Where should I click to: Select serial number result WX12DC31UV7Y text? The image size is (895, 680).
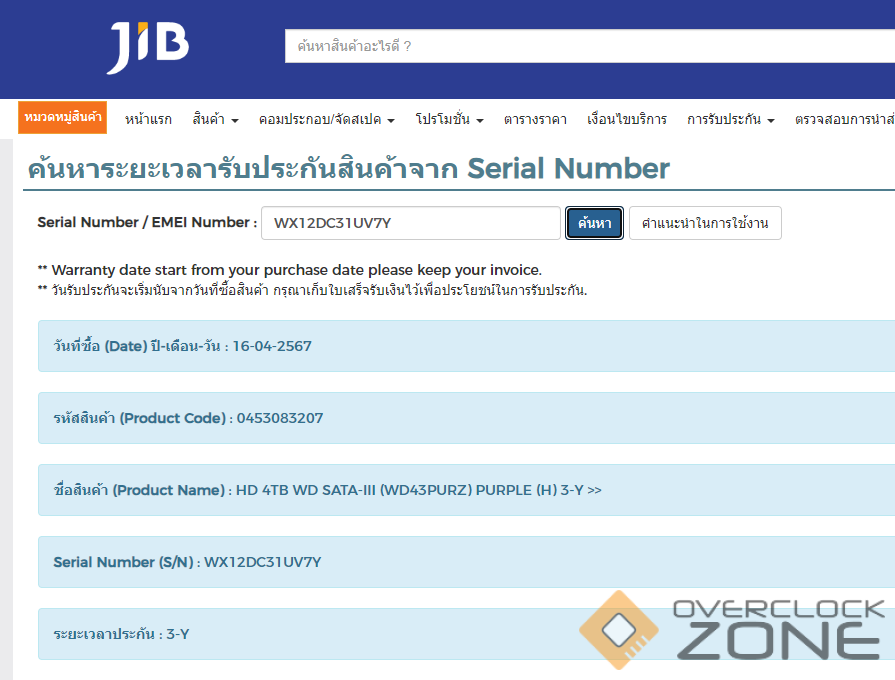pyautogui.click(x=263, y=562)
